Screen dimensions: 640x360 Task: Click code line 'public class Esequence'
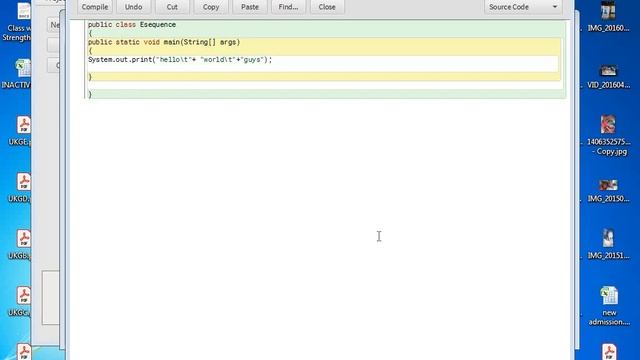[132, 24]
